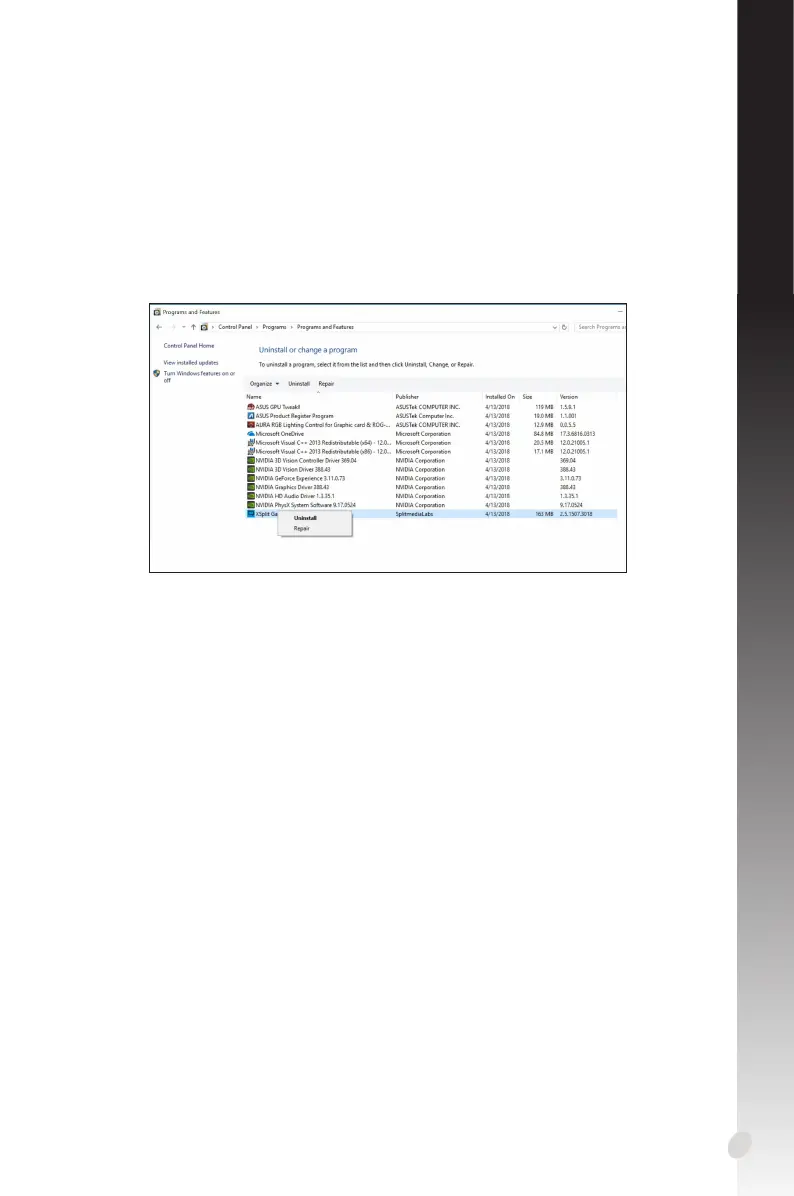Click the AURA RGB Lighting Control icon

[x=251, y=425]
